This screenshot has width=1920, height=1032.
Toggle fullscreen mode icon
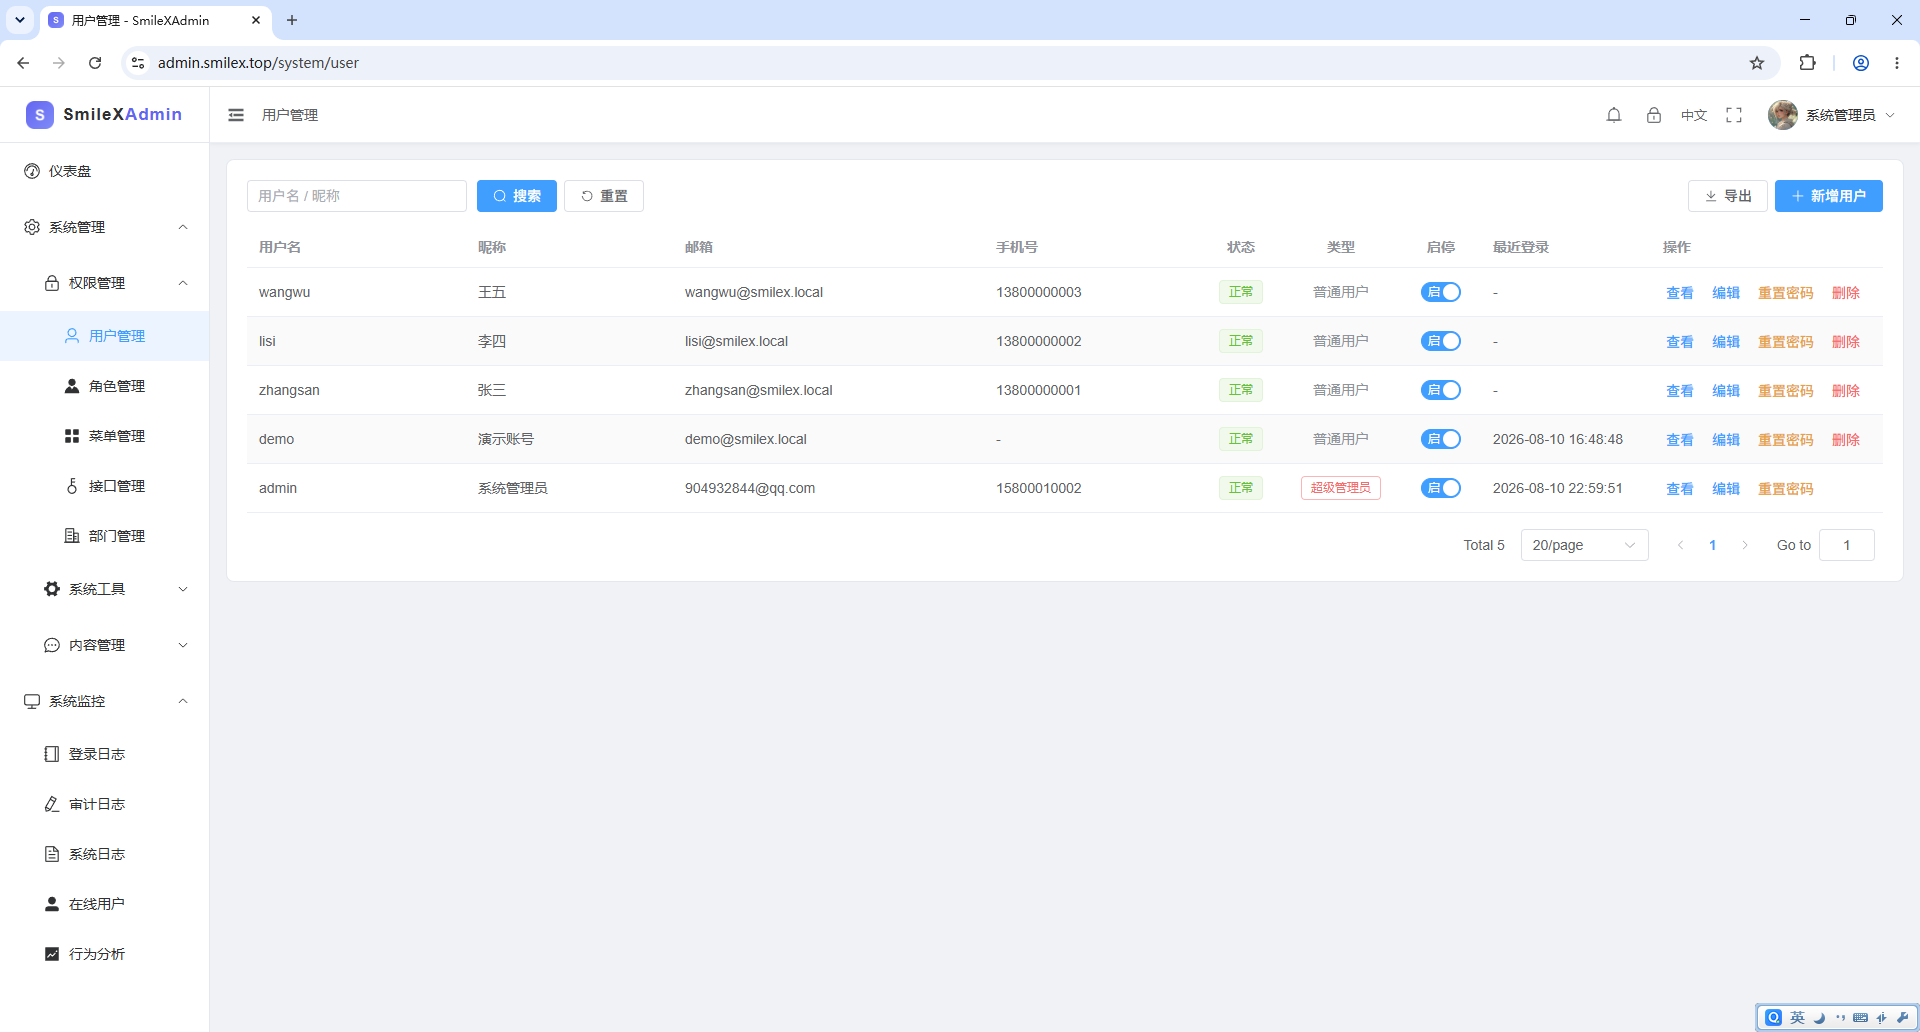(1734, 115)
